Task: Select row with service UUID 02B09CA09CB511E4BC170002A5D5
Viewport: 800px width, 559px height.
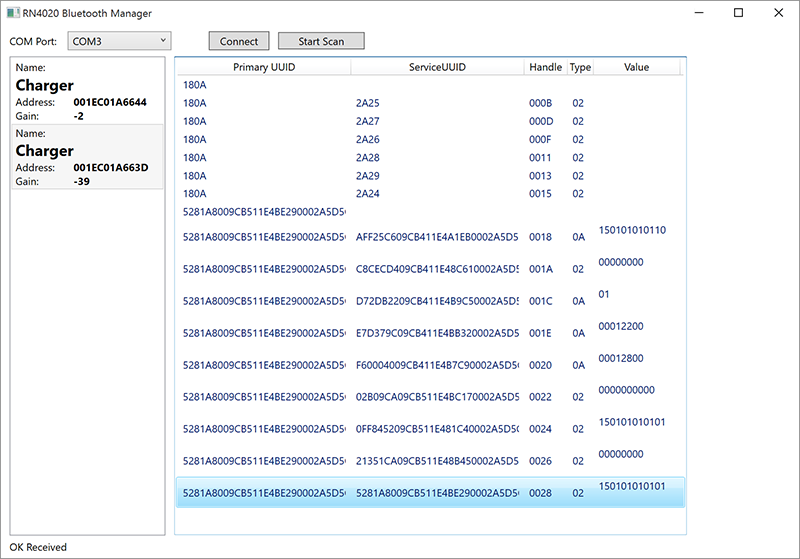Action: point(430,397)
